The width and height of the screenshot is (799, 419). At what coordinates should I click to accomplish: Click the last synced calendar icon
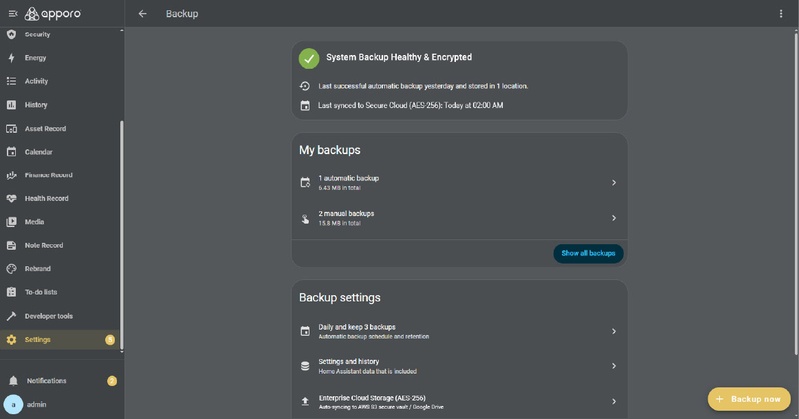coord(305,106)
